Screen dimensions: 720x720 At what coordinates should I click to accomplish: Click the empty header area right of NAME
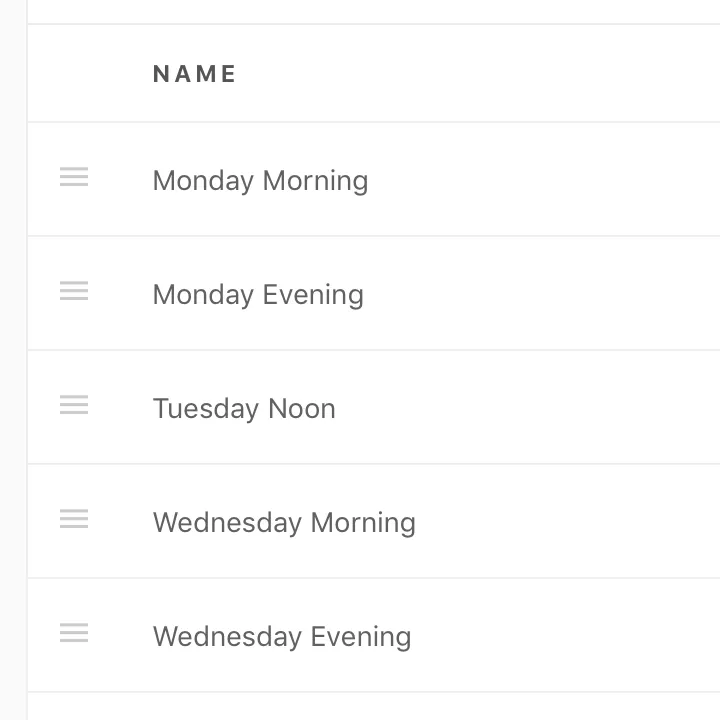[x=480, y=74]
